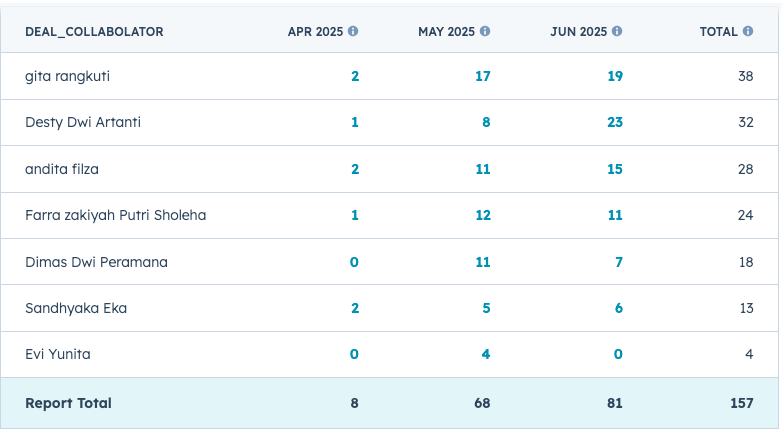
Task: Click the info icon beside JUN 2025
Action: click(617, 31)
